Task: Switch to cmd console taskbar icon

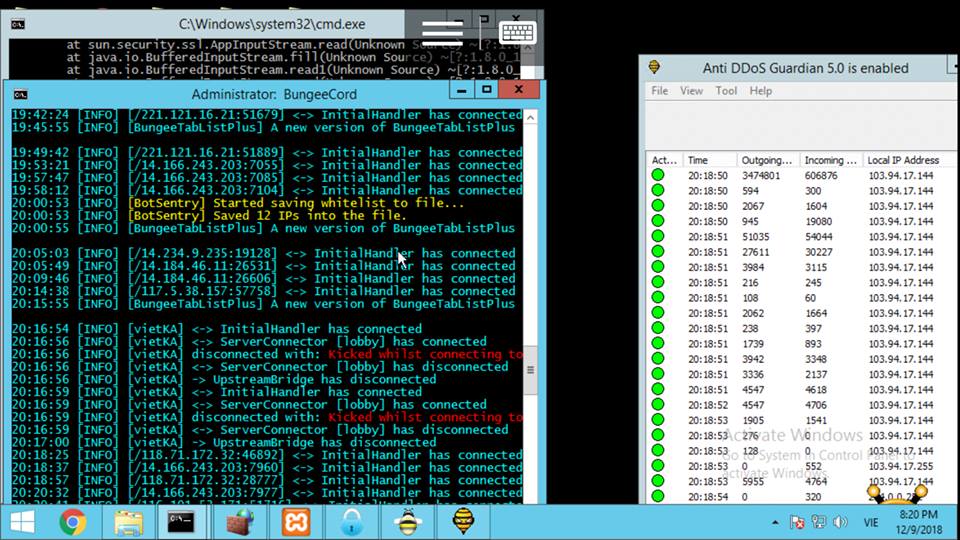Action: (x=181, y=522)
